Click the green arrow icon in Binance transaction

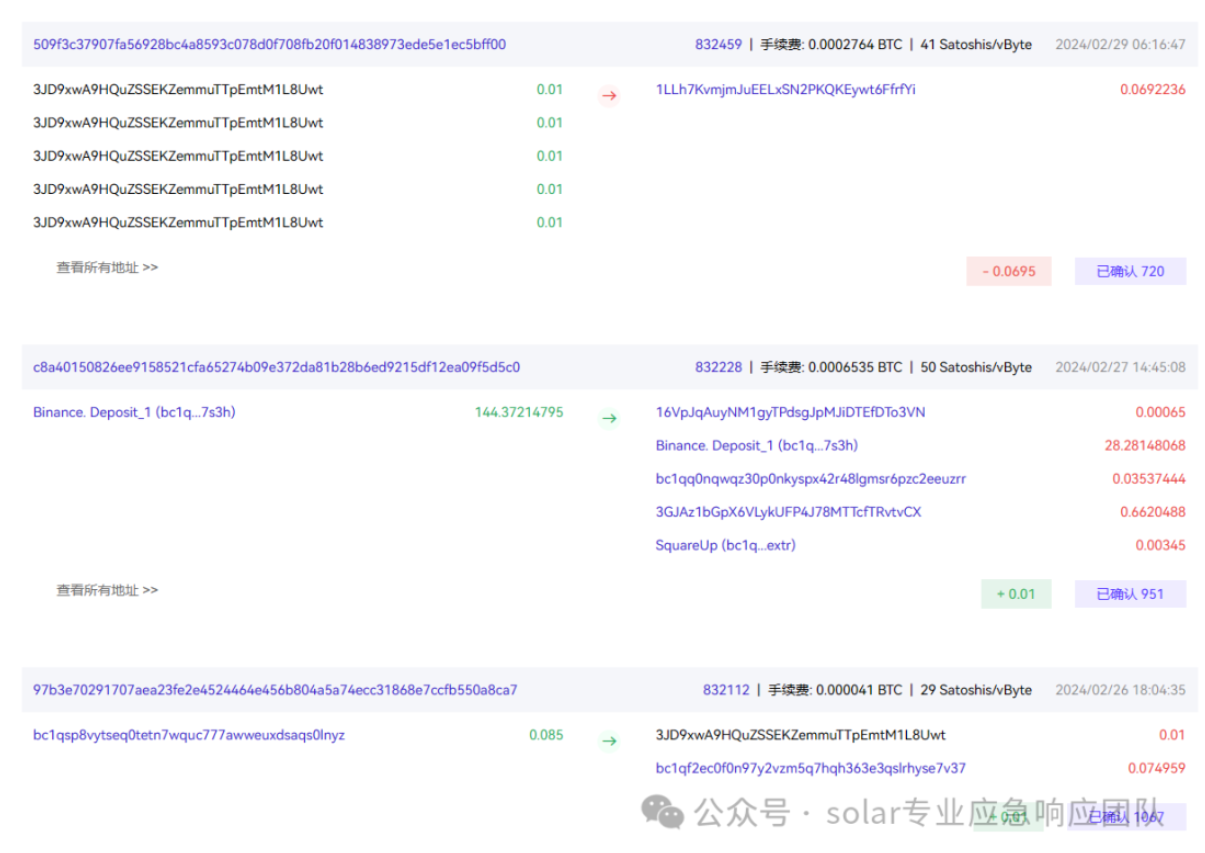(x=608, y=419)
